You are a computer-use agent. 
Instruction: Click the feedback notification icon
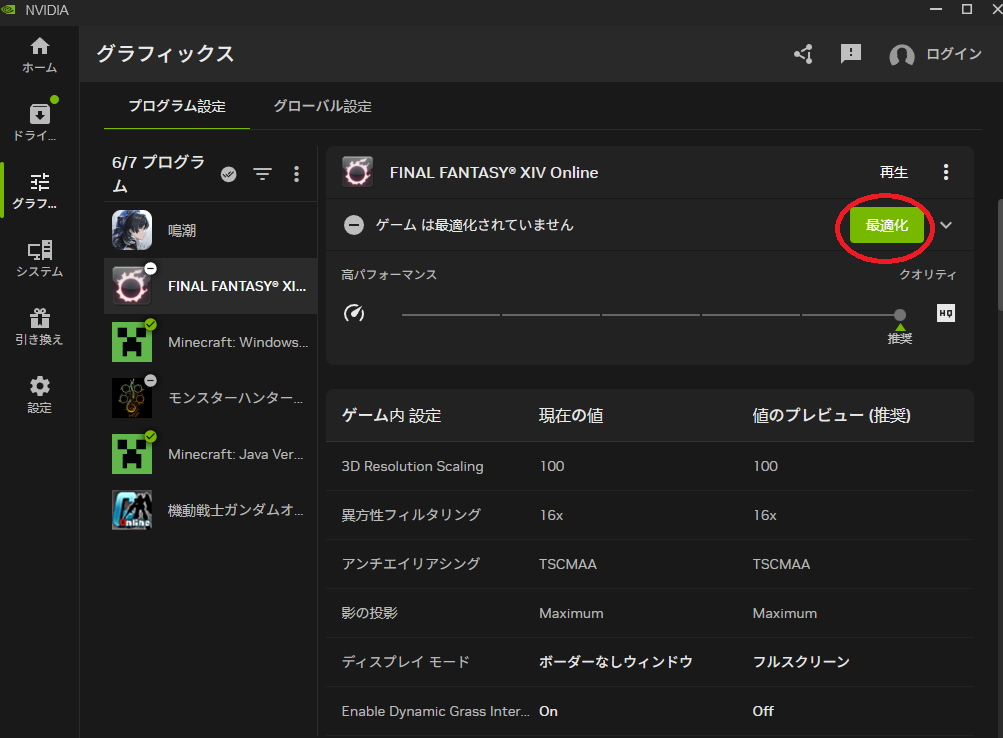click(851, 54)
